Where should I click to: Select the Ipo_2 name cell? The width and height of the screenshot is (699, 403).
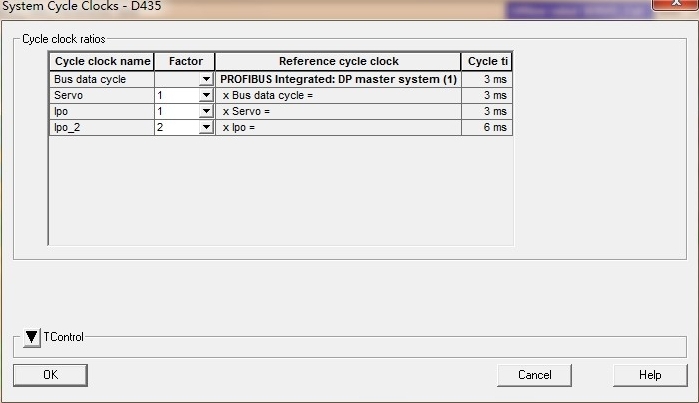[102, 127]
